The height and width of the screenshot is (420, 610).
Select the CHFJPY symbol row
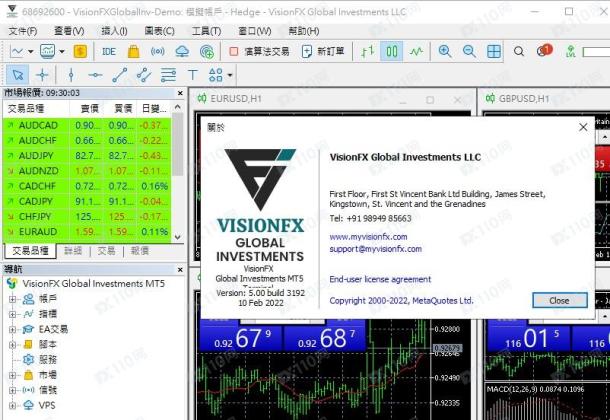87,216
